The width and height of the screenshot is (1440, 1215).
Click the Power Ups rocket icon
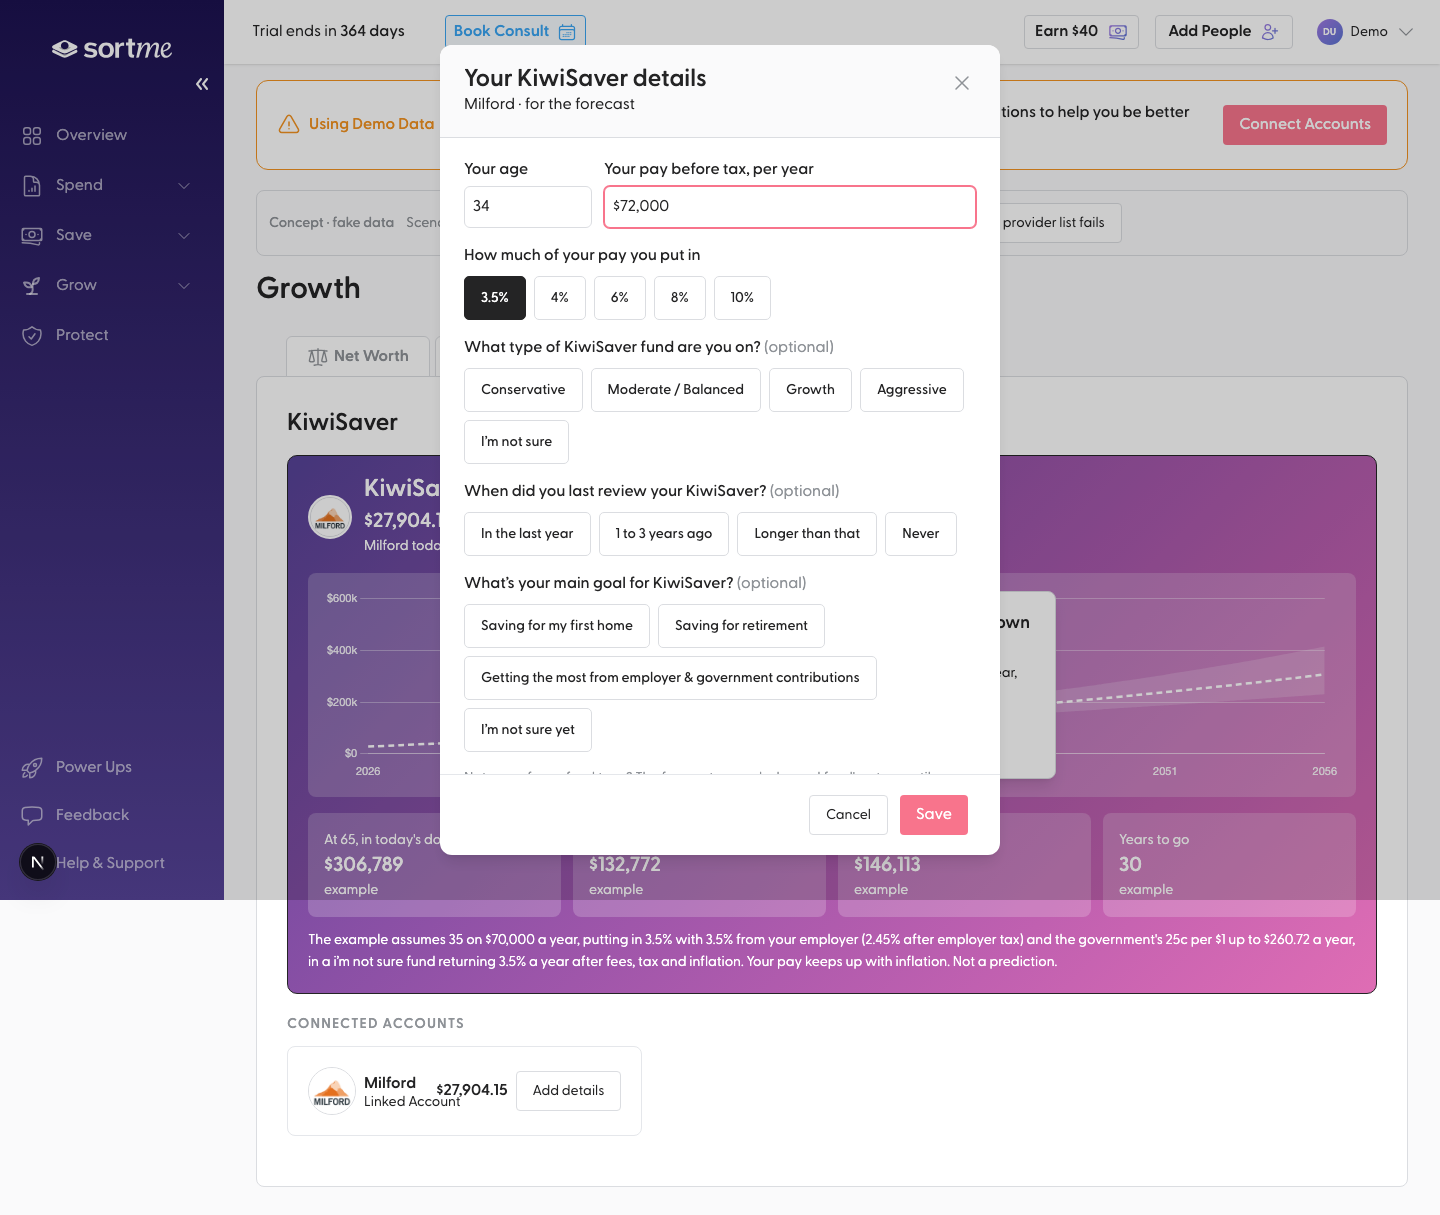32,767
